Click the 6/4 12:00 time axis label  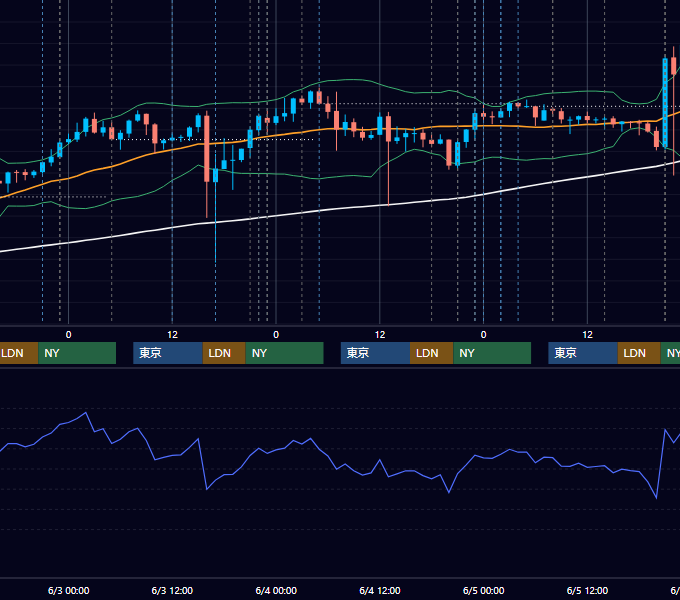pos(380,590)
